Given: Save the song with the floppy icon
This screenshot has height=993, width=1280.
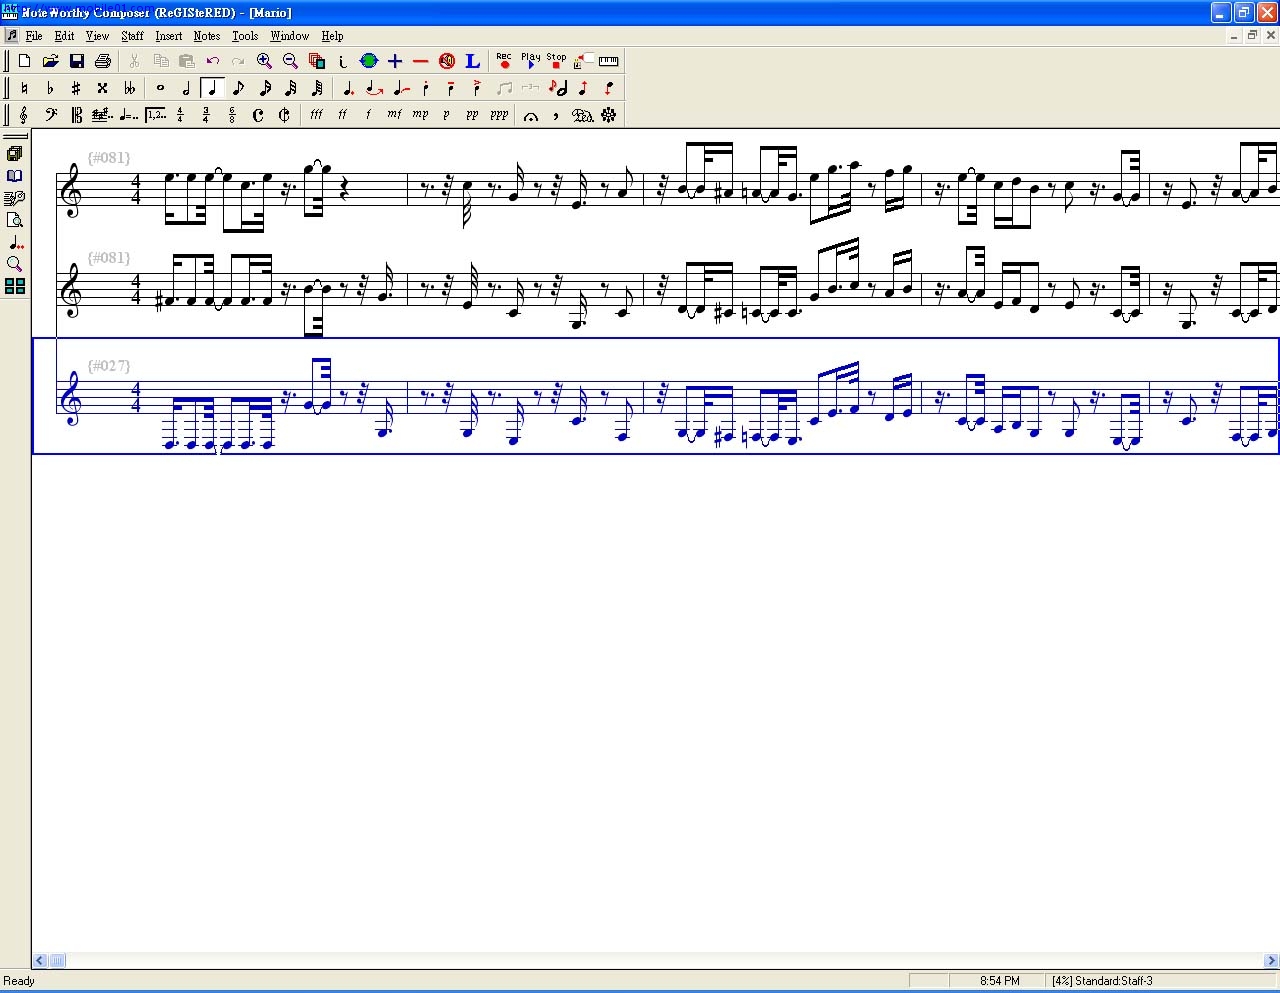Looking at the screenshot, I should pos(76,61).
